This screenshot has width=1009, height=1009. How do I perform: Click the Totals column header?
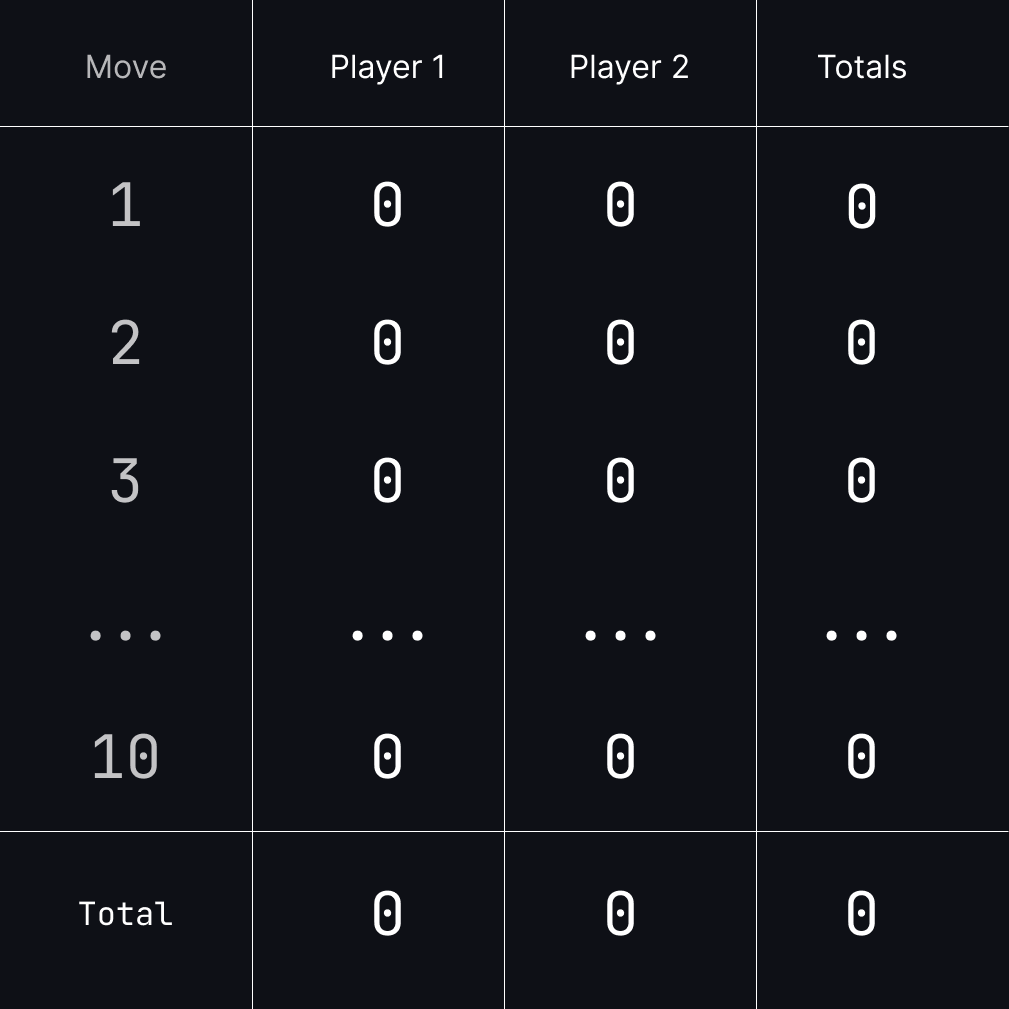click(862, 67)
